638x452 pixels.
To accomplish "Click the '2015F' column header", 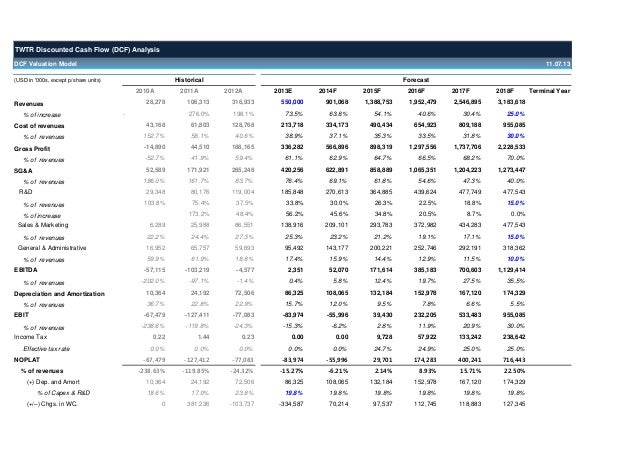I will point(371,91).
